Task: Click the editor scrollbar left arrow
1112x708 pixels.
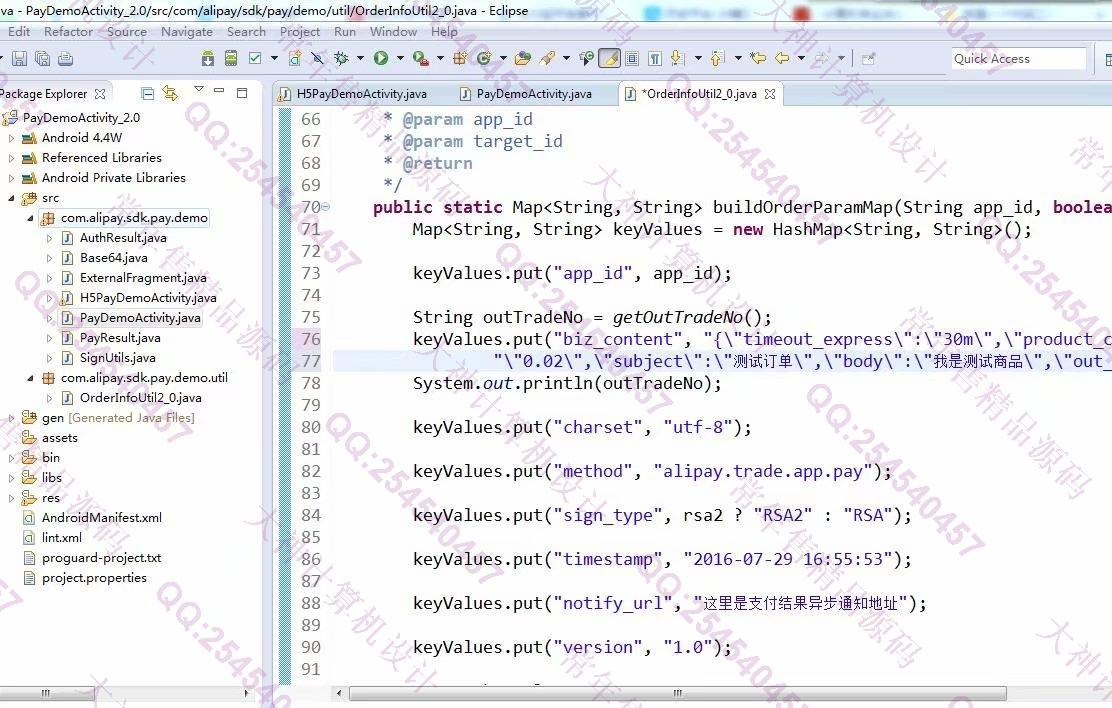Action: coord(339,693)
